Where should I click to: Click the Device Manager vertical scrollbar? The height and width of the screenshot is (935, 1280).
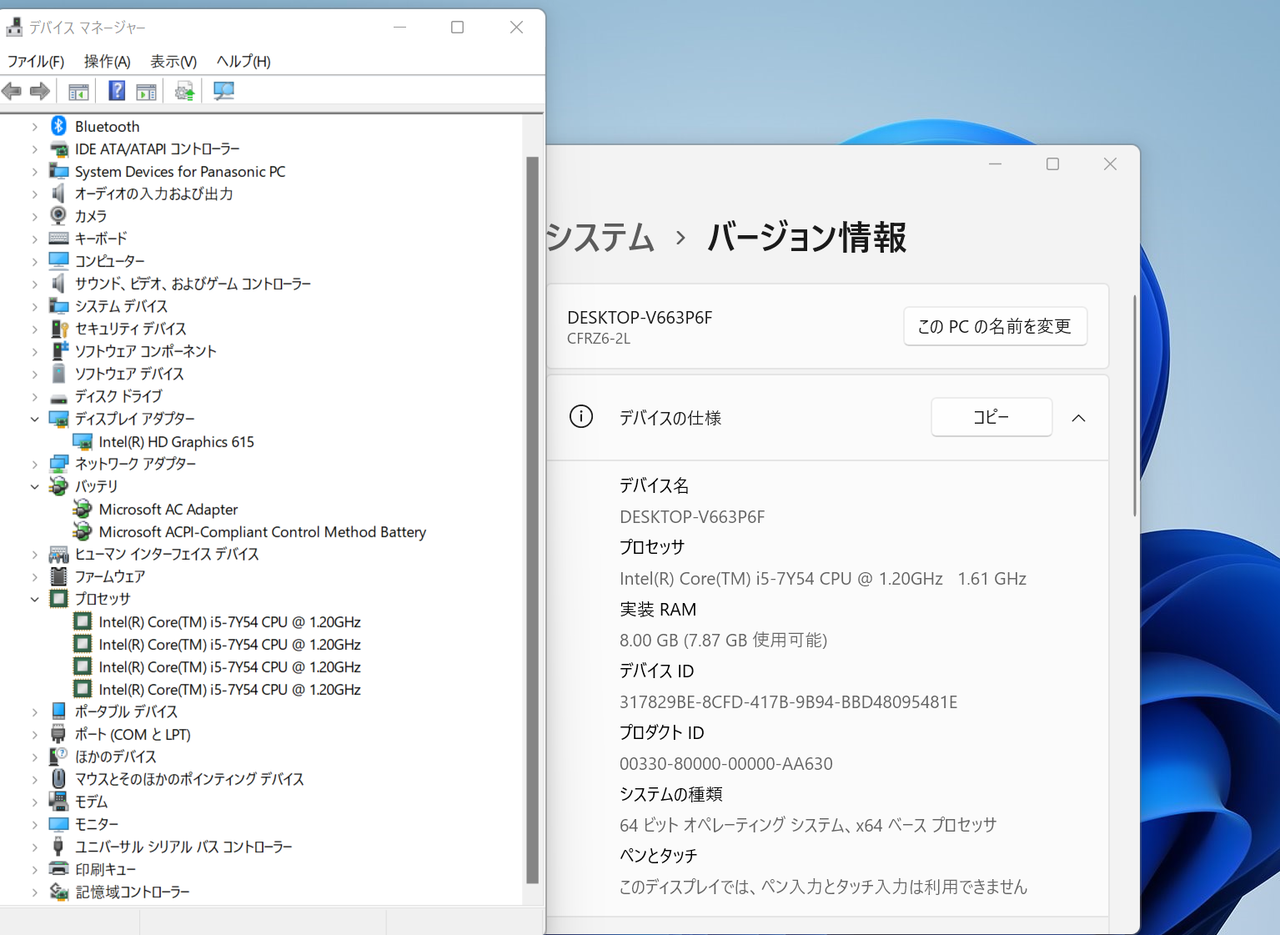point(532,518)
